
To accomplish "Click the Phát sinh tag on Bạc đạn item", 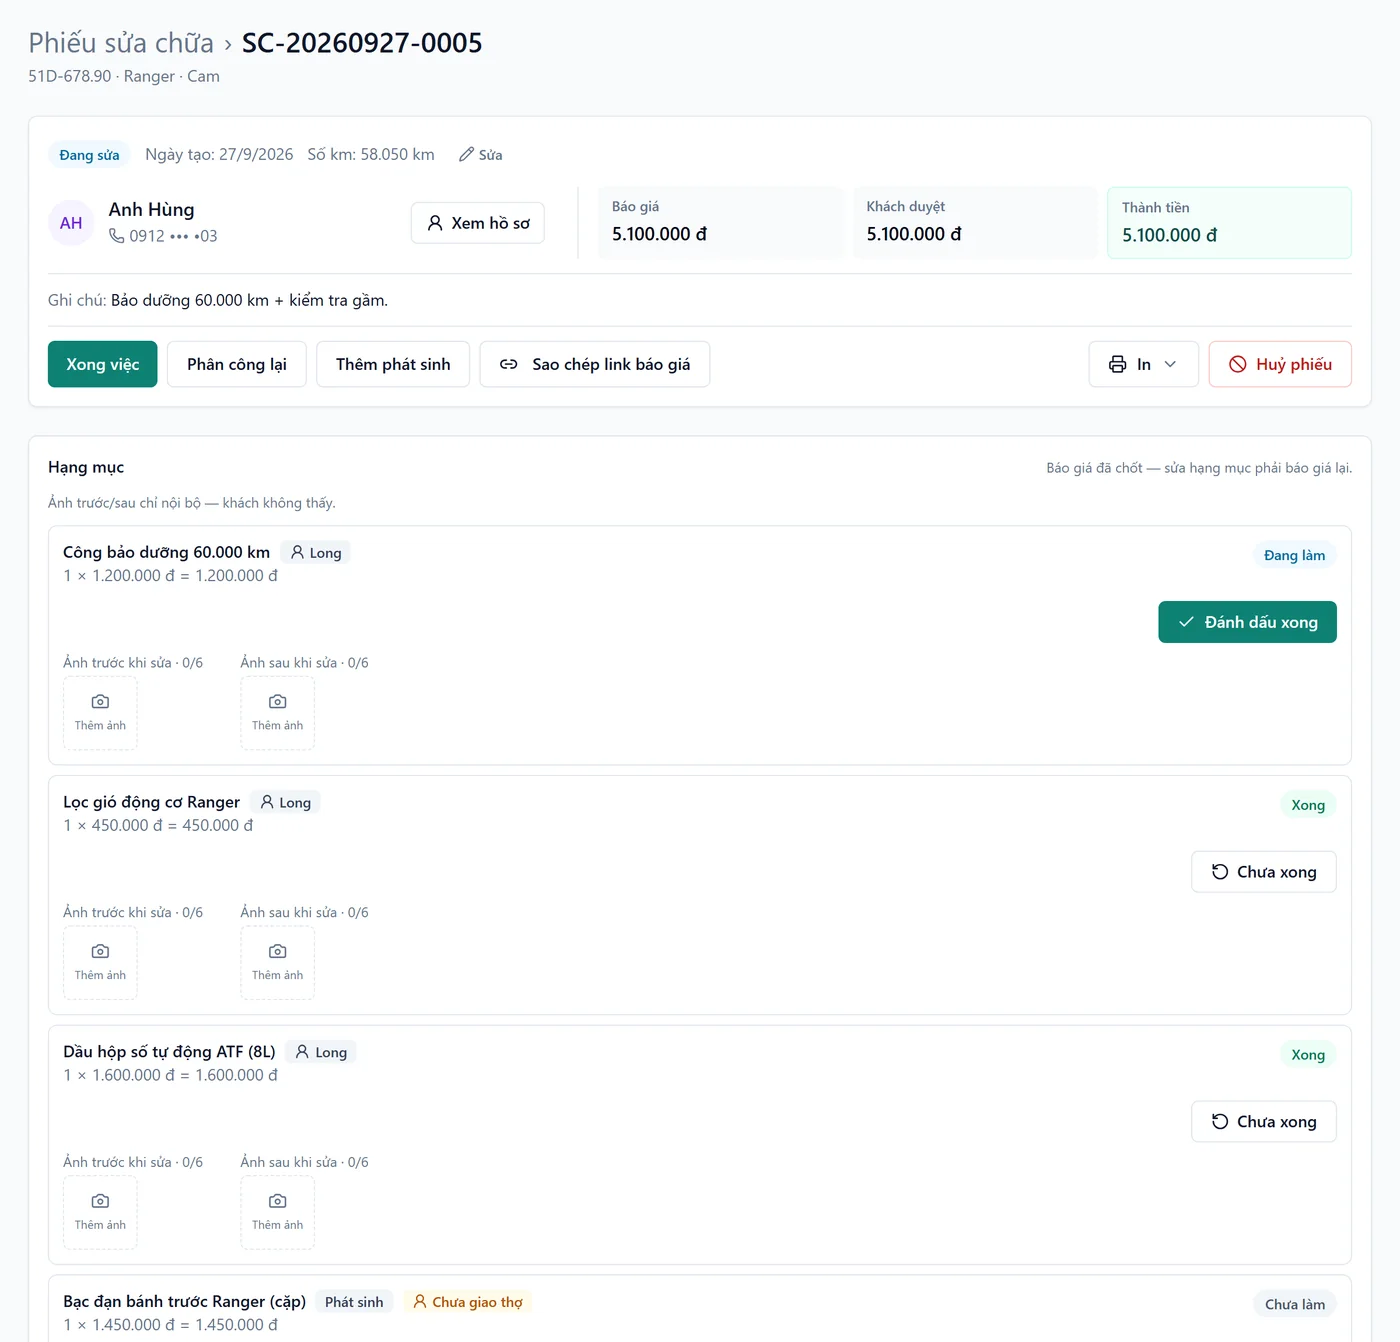I will click(x=354, y=1302).
